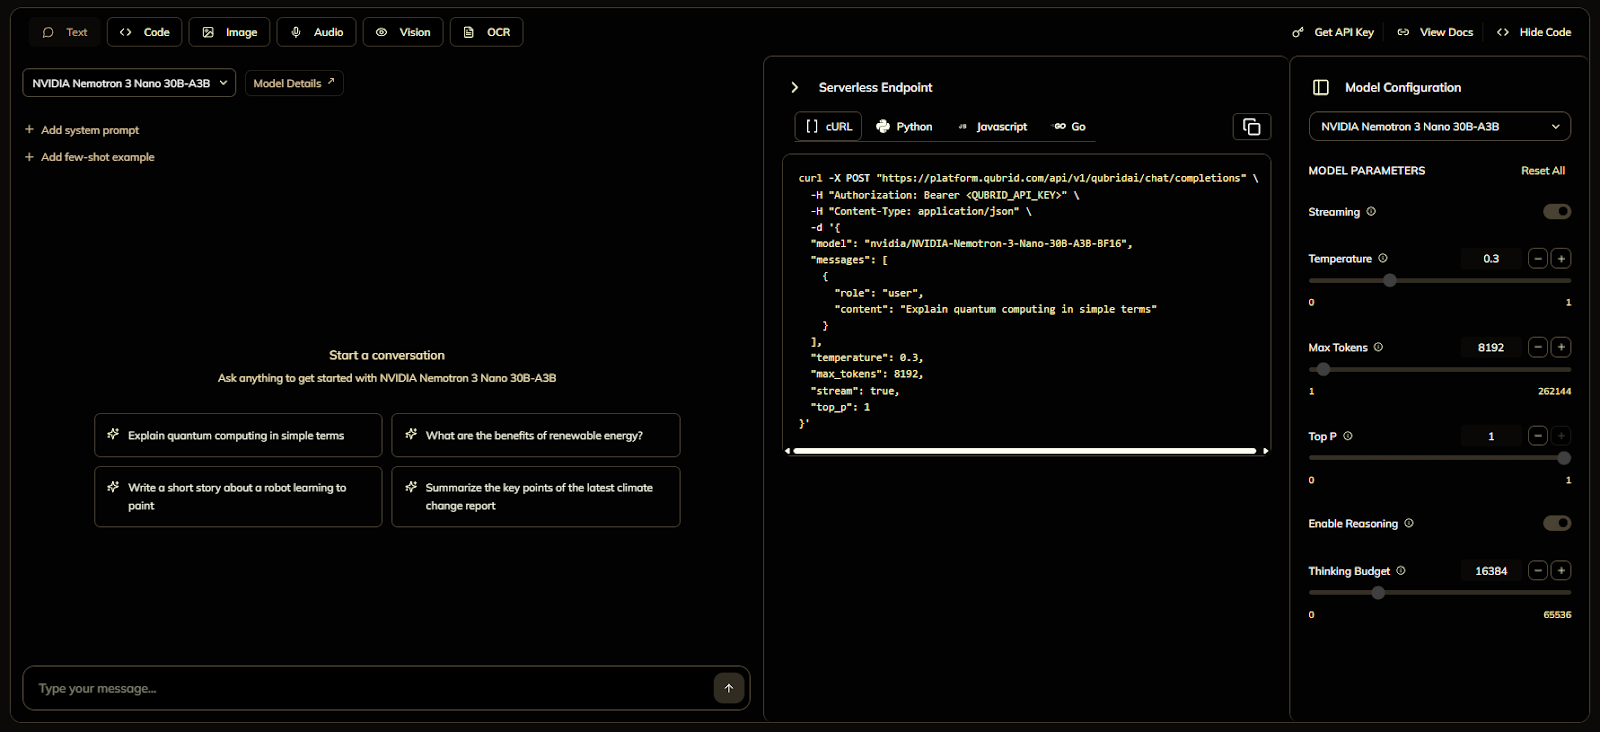The height and width of the screenshot is (732, 1600).
Task: Click the send message arrow button
Action: 729,688
